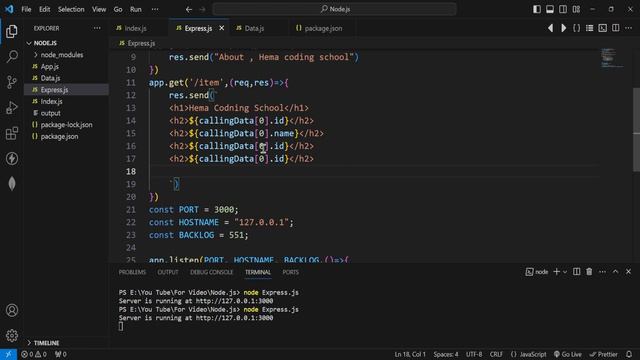Create a new terminal with plus icon
This screenshot has height=360, width=640.
tap(556, 272)
